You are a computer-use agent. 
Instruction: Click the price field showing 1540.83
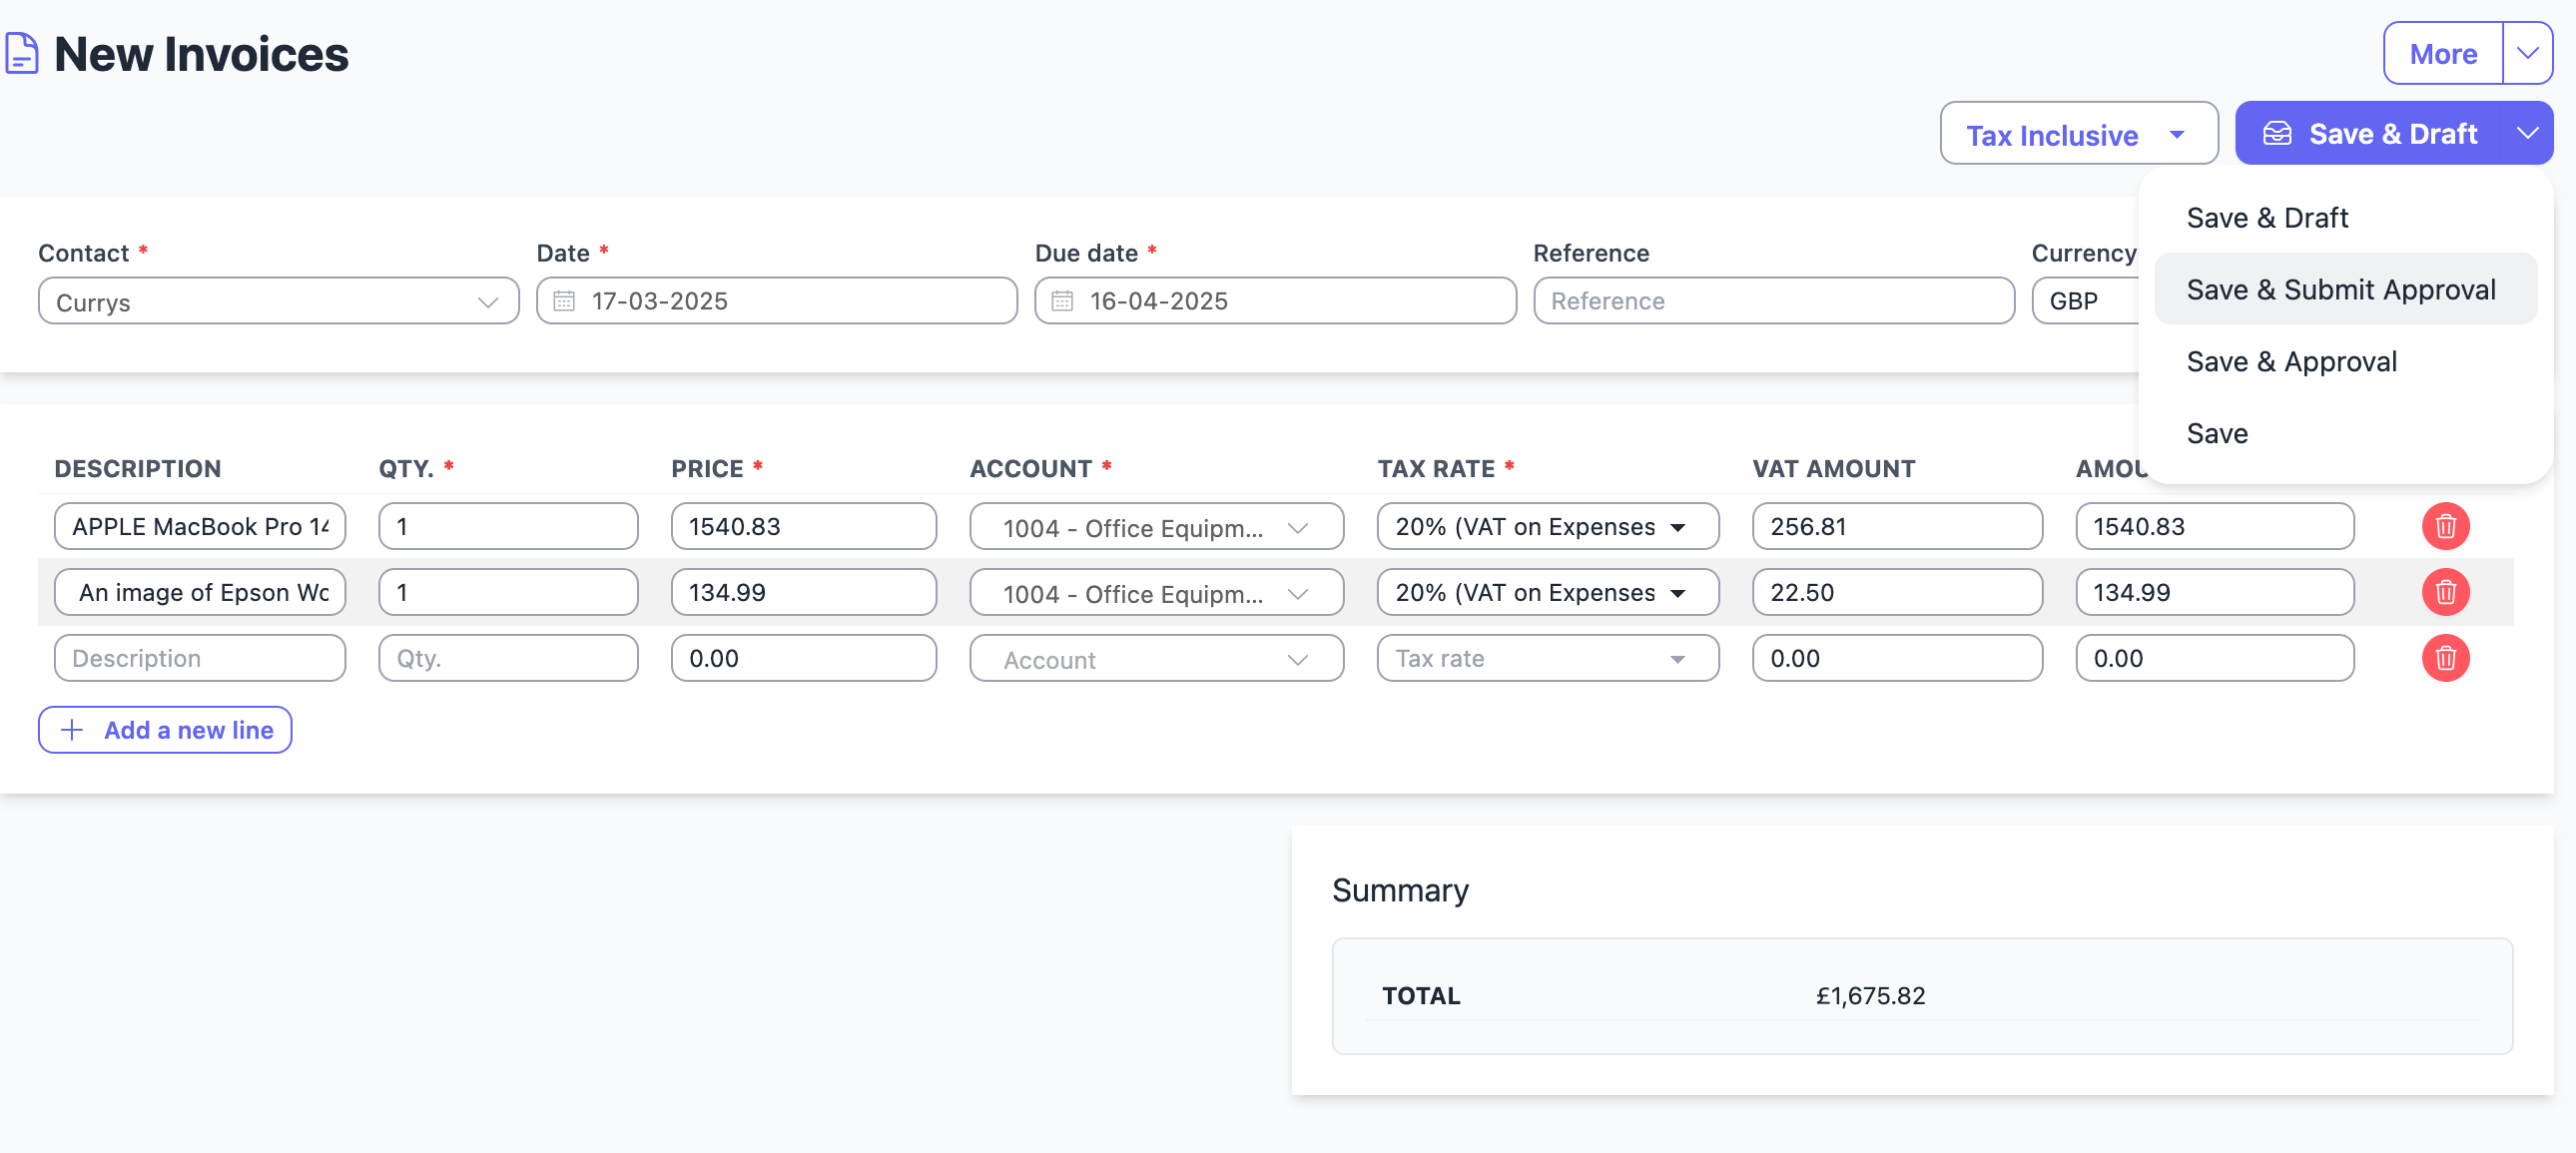point(803,527)
